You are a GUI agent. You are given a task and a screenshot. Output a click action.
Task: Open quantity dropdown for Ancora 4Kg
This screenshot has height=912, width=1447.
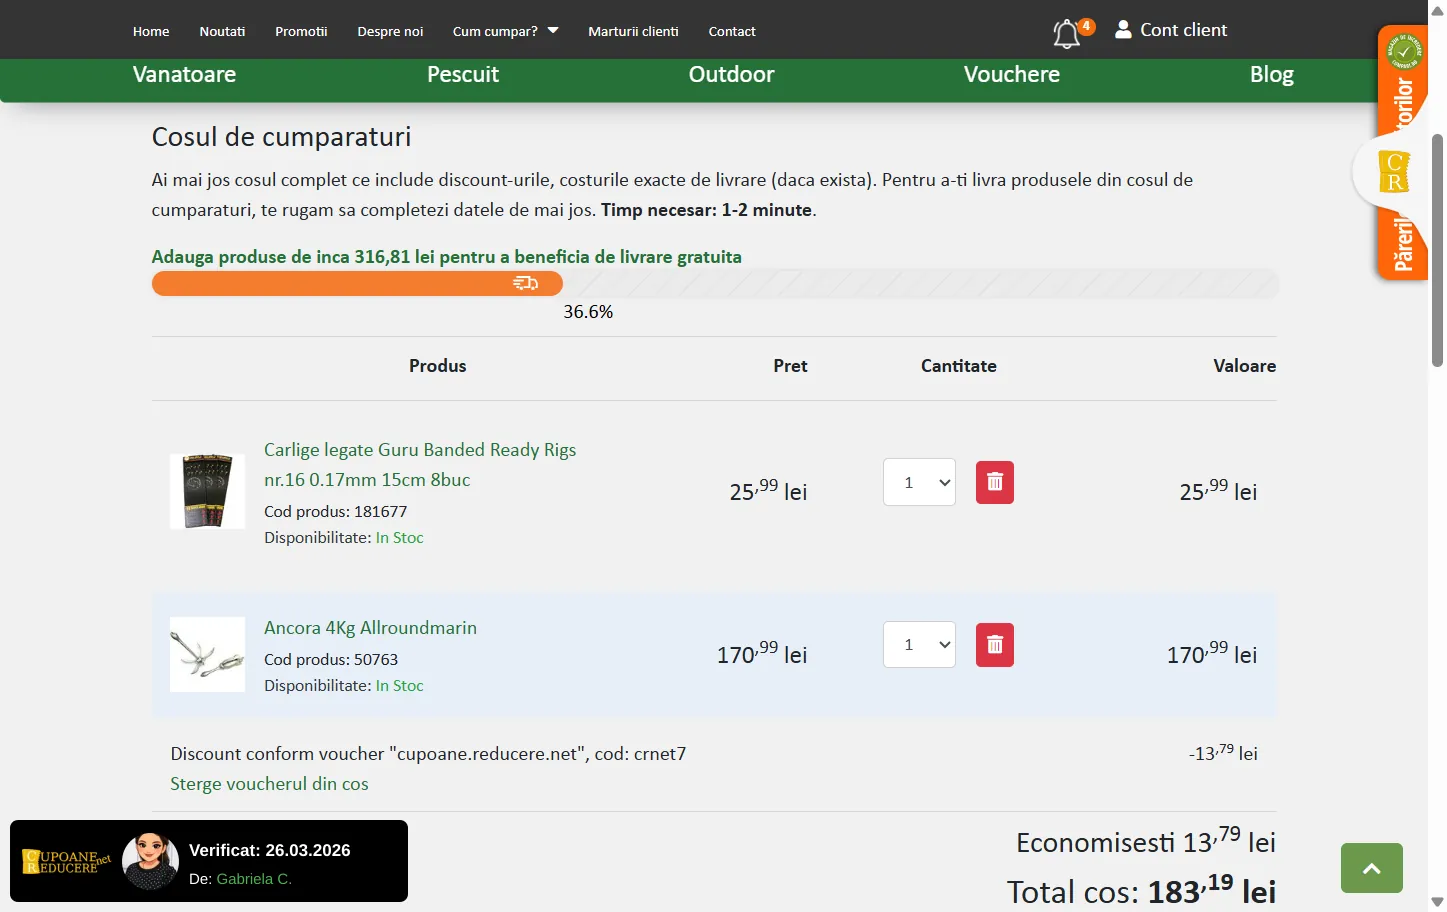point(919,645)
